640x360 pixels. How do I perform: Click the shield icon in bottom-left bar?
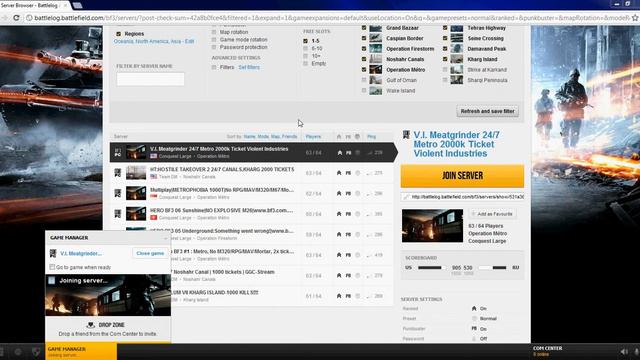(36, 351)
